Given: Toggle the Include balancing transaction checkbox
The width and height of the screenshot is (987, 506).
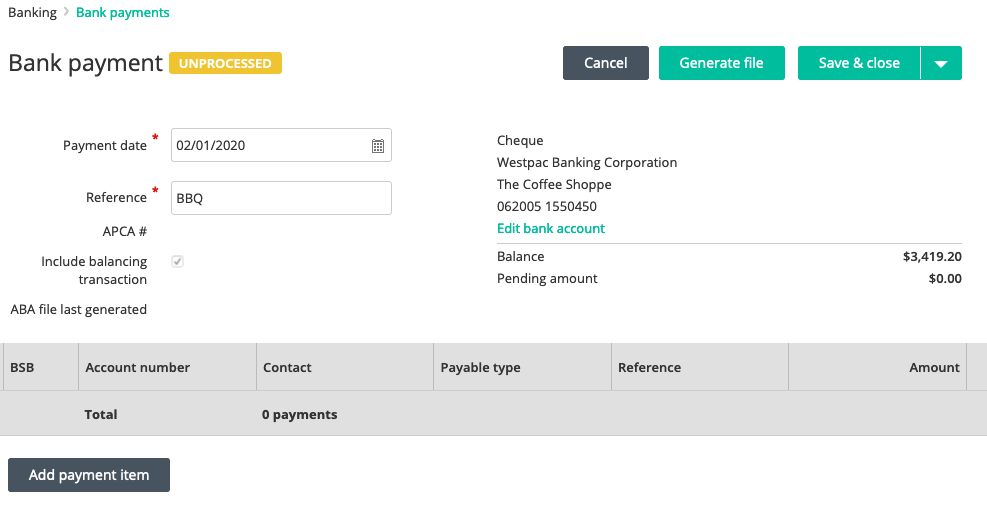Looking at the screenshot, I should click(x=178, y=261).
